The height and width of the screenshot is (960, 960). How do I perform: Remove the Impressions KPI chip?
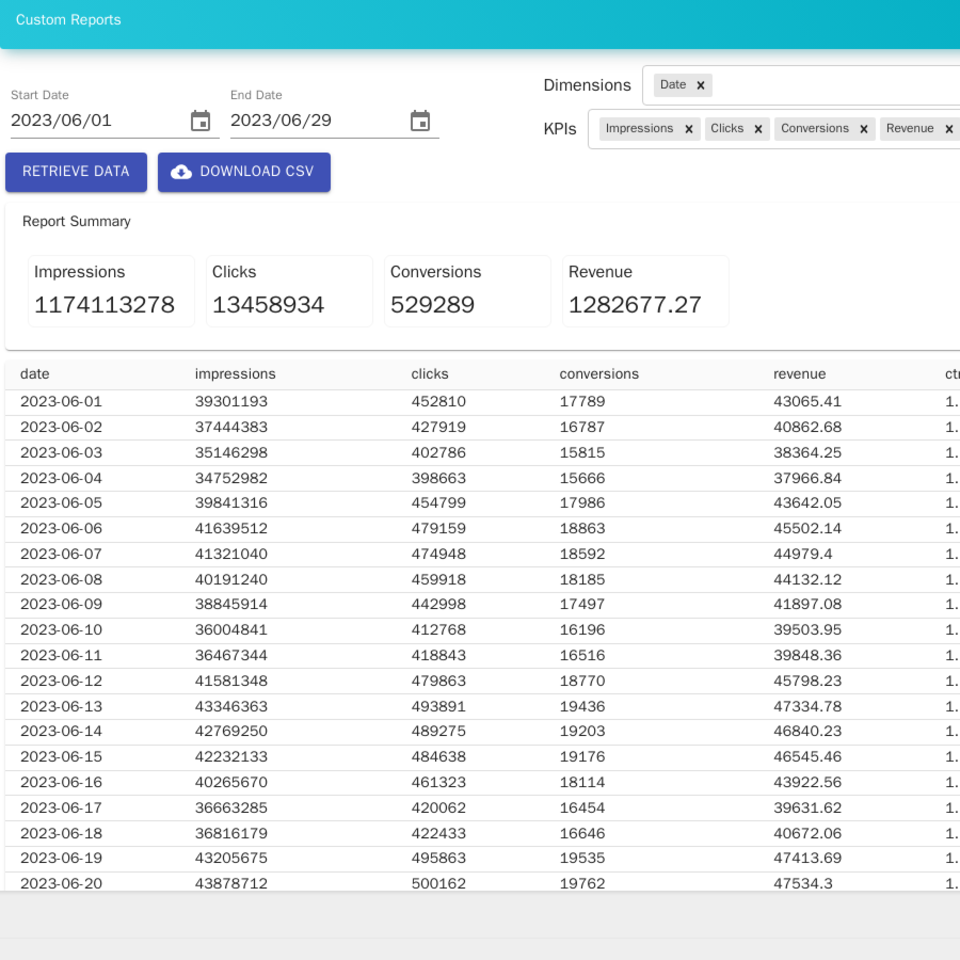689,129
